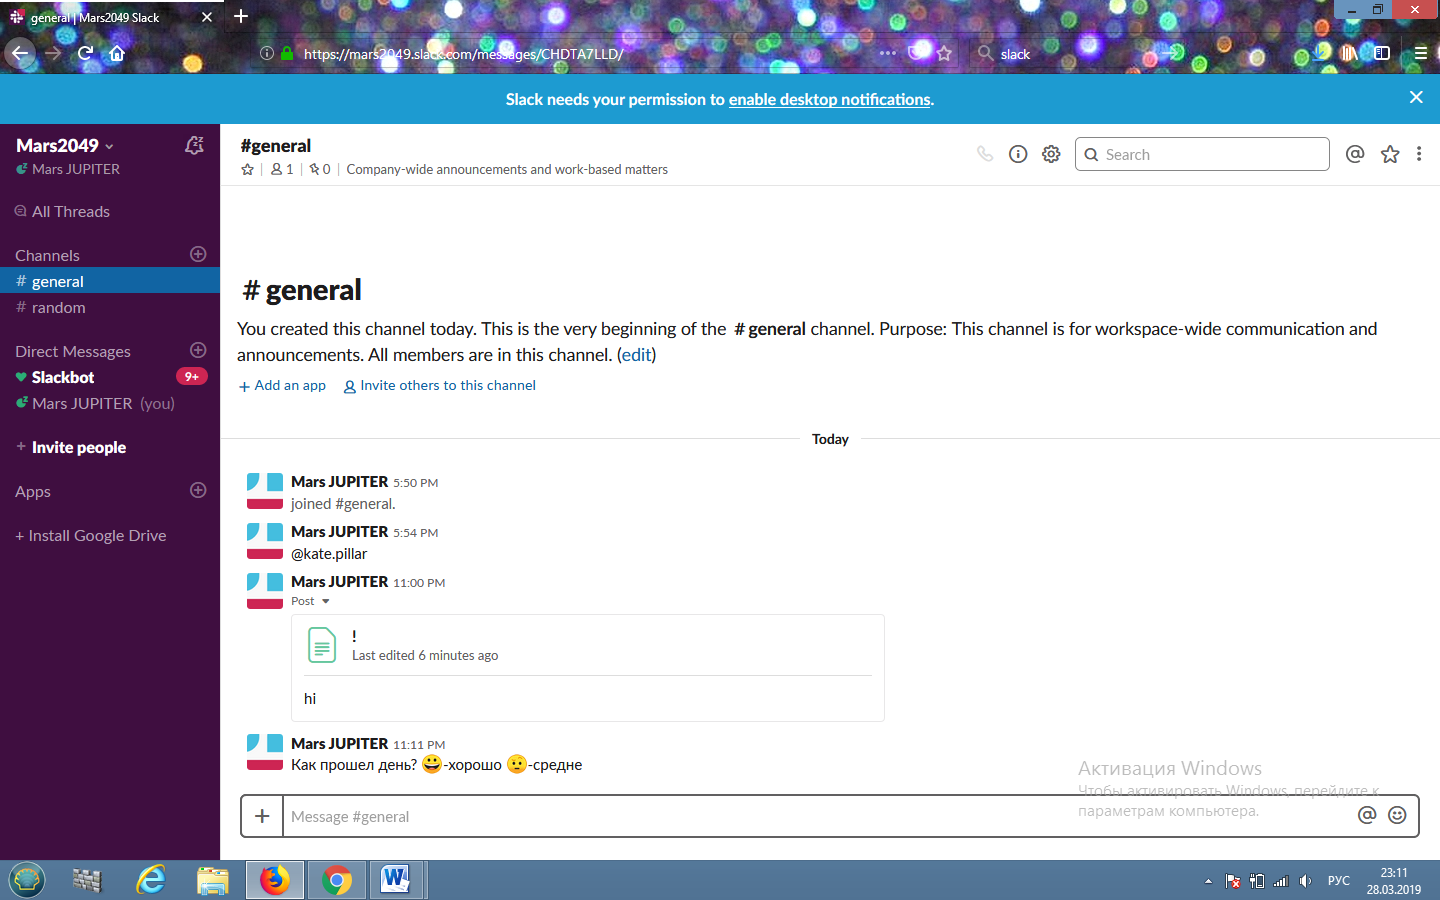Click the @kate.pillar mention
This screenshot has height=900, width=1440.
coord(329,554)
